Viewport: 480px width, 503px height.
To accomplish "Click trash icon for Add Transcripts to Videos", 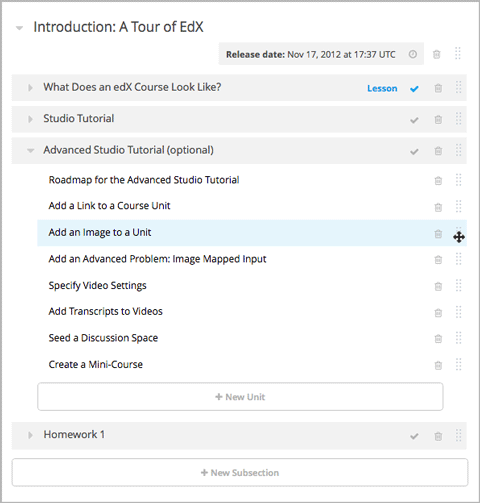I will click(x=438, y=313).
